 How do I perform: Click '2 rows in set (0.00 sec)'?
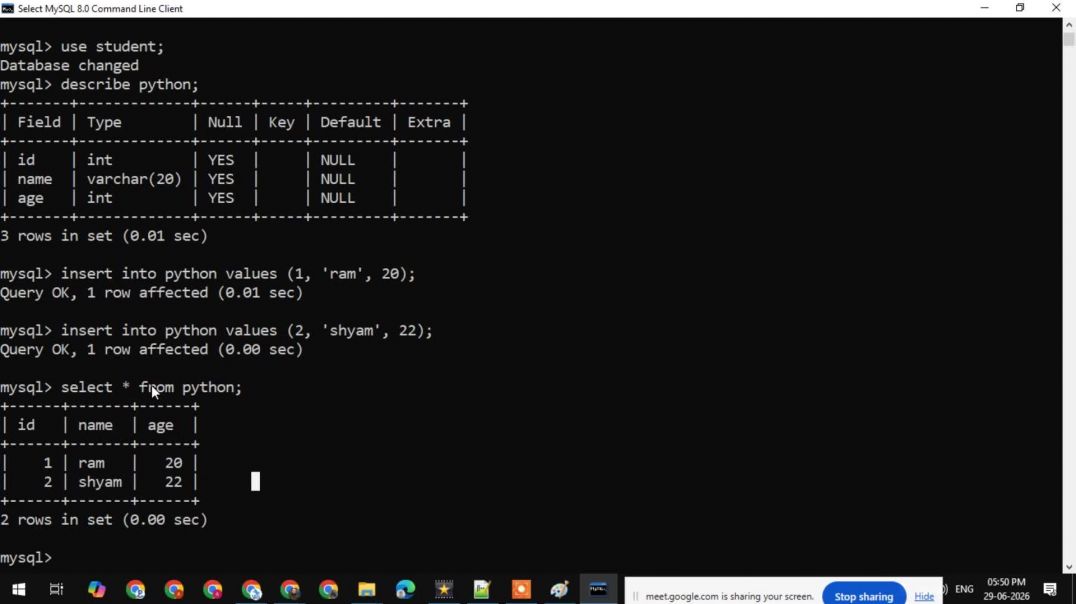point(104,520)
